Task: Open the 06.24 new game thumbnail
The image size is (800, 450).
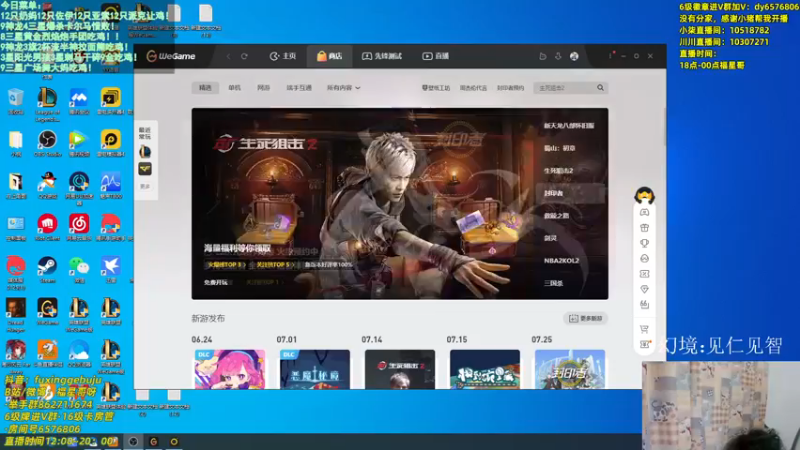Action: [x=230, y=369]
